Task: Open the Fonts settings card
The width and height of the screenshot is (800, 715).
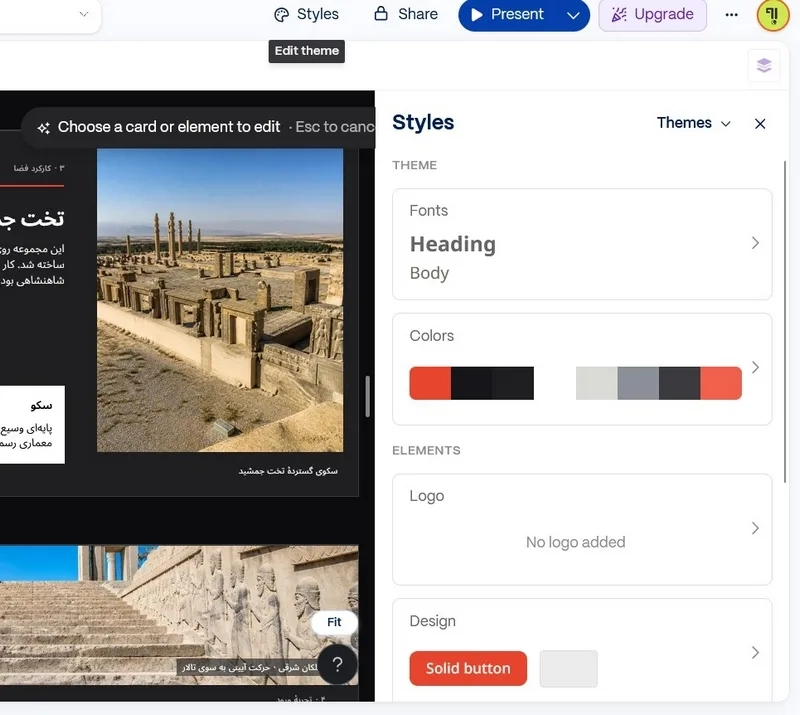Action: pos(582,244)
